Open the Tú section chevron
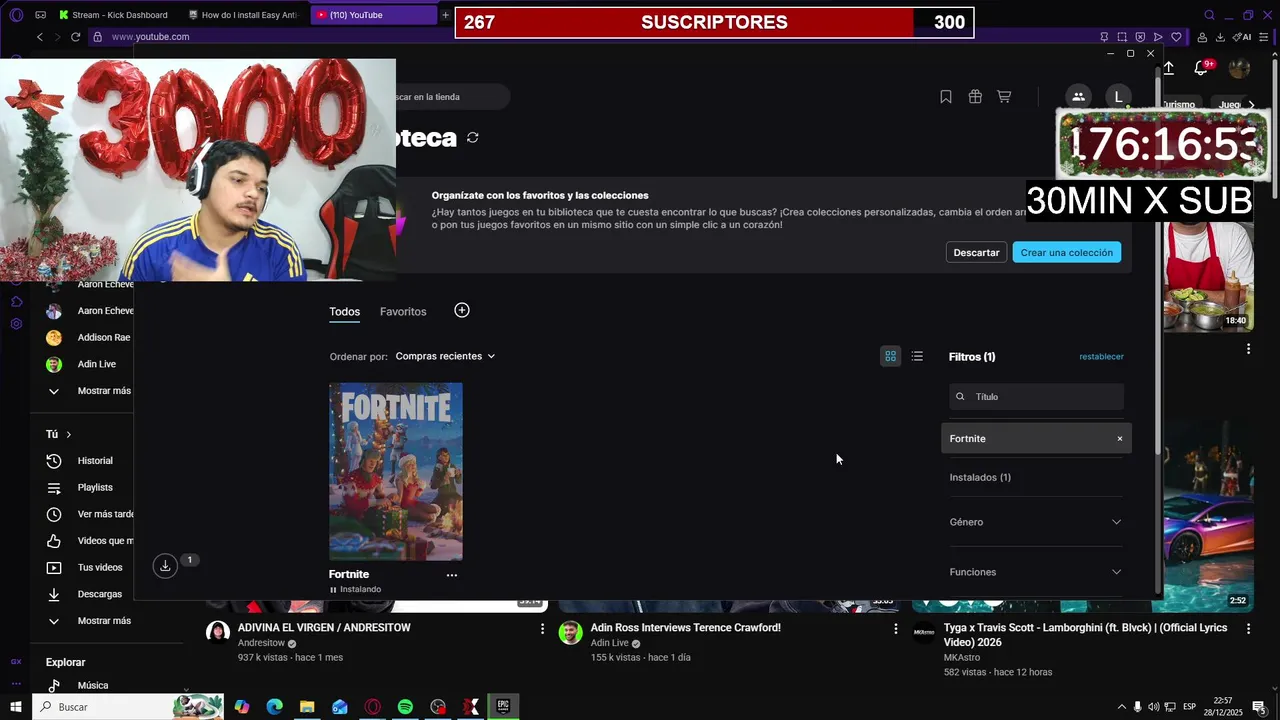The image size is (1280, 720). point(69,435)
